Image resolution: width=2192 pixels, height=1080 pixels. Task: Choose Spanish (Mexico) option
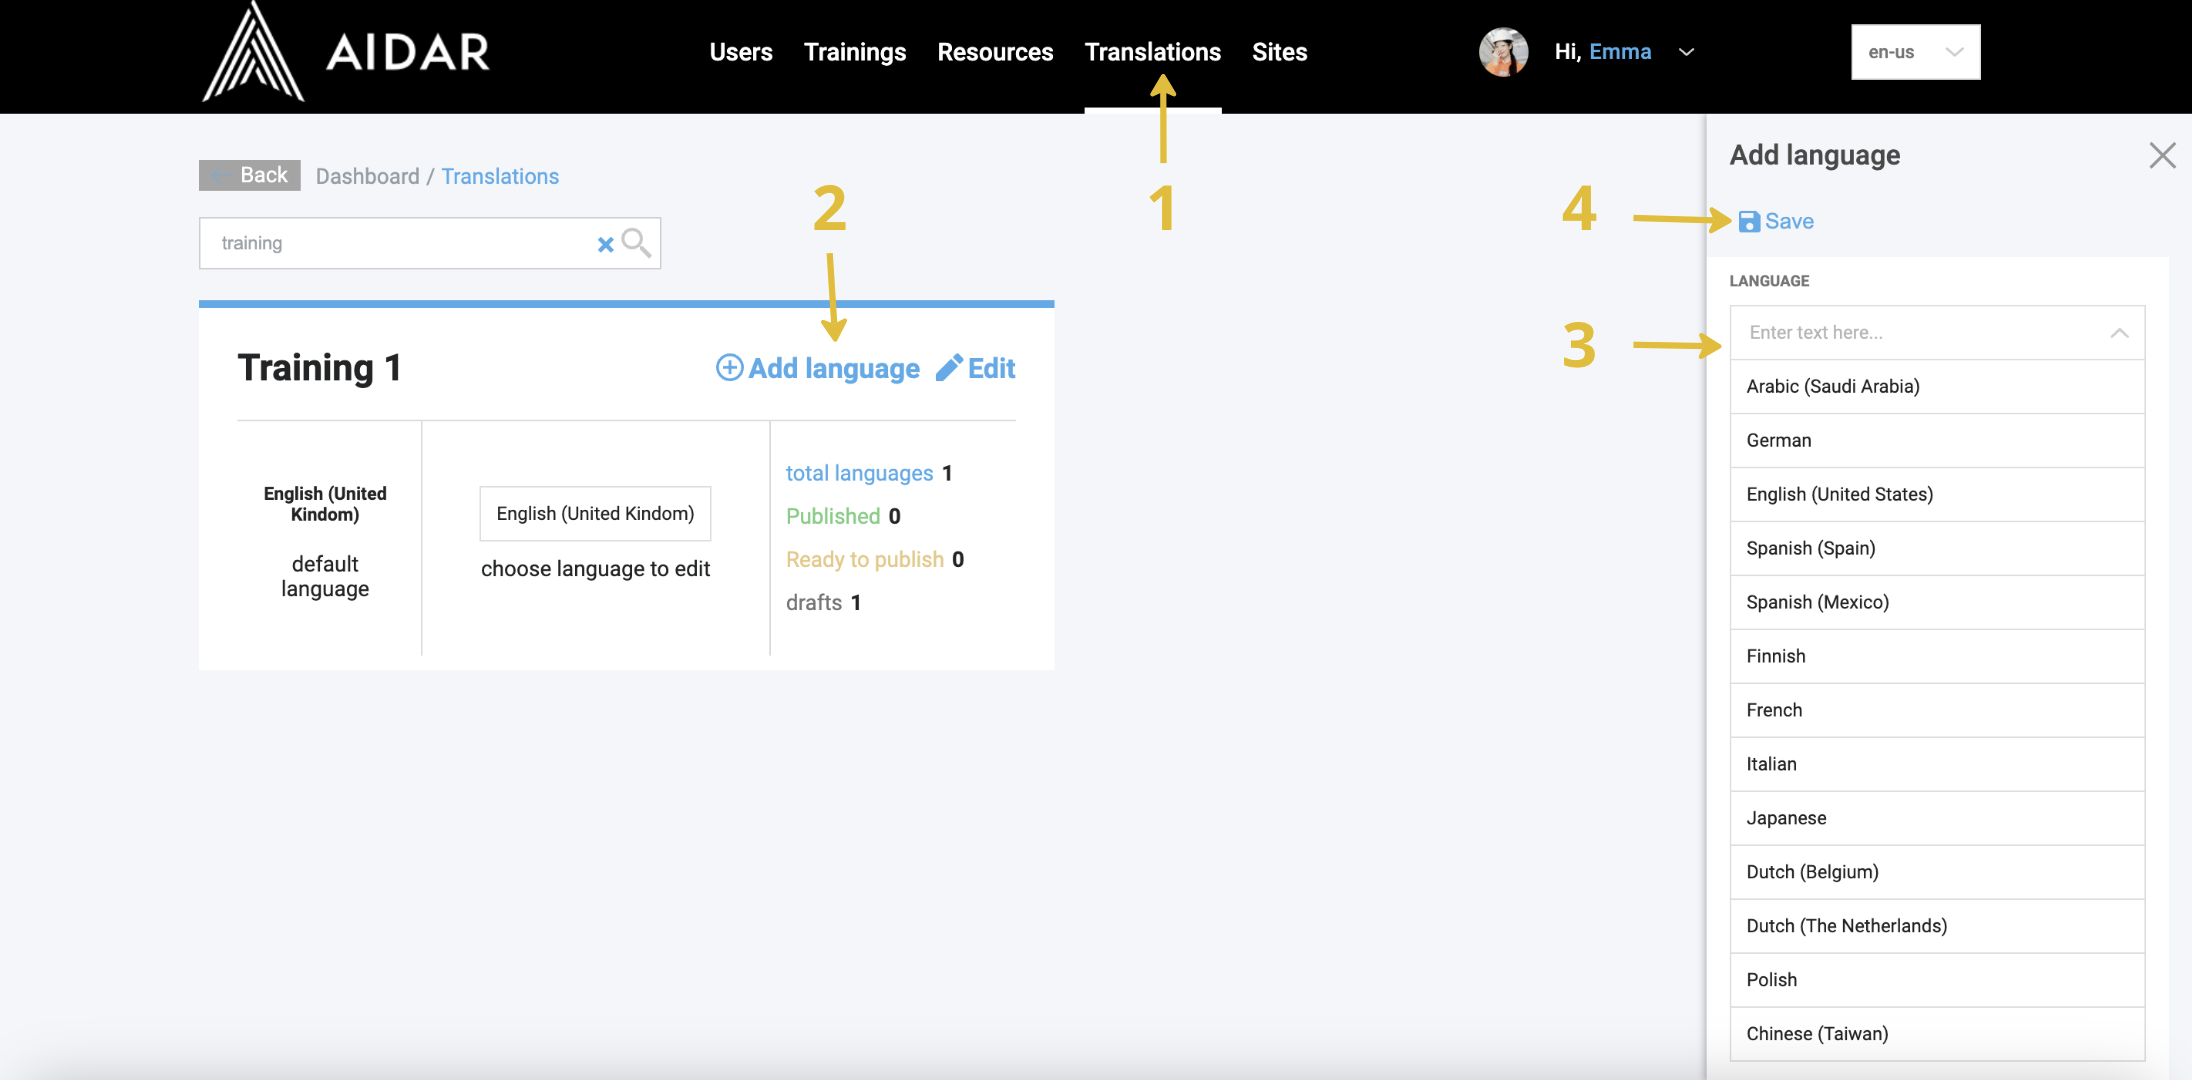pos(1937,603)
